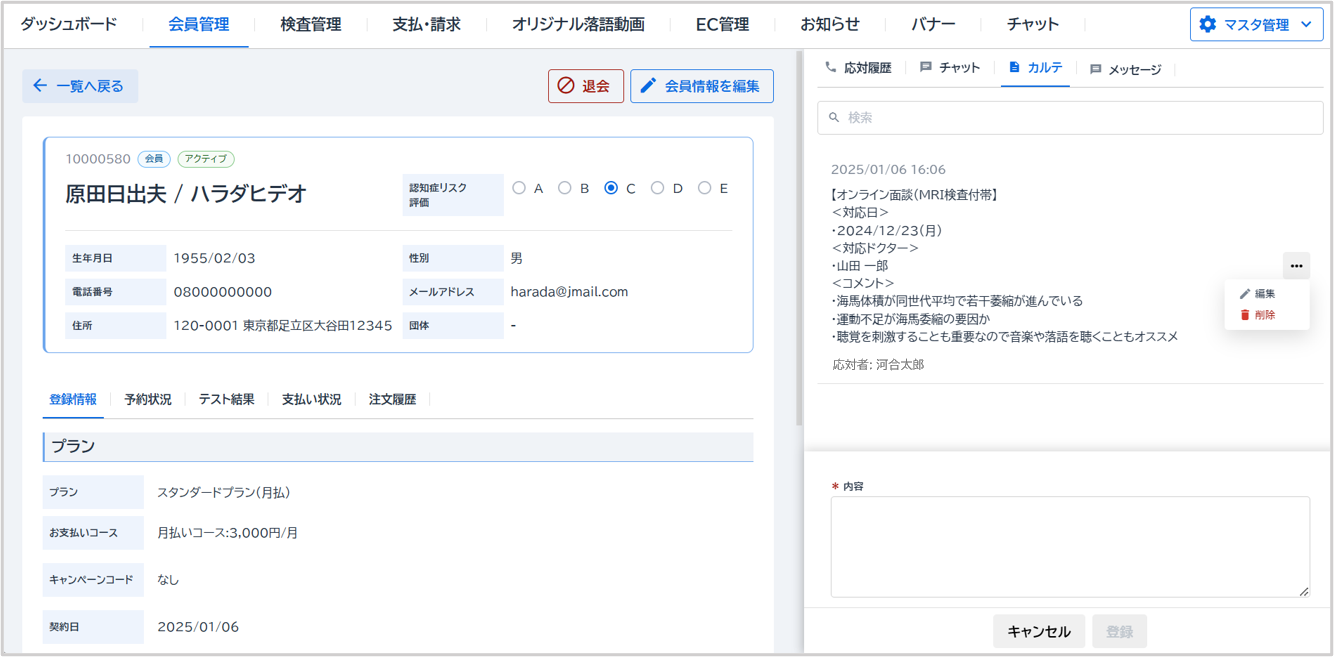The height and width of the screenshot is (657, 1334).
Task: Click the prohibition icon on 退会 button
Action: pyautogui.click(x=566, y=86)
